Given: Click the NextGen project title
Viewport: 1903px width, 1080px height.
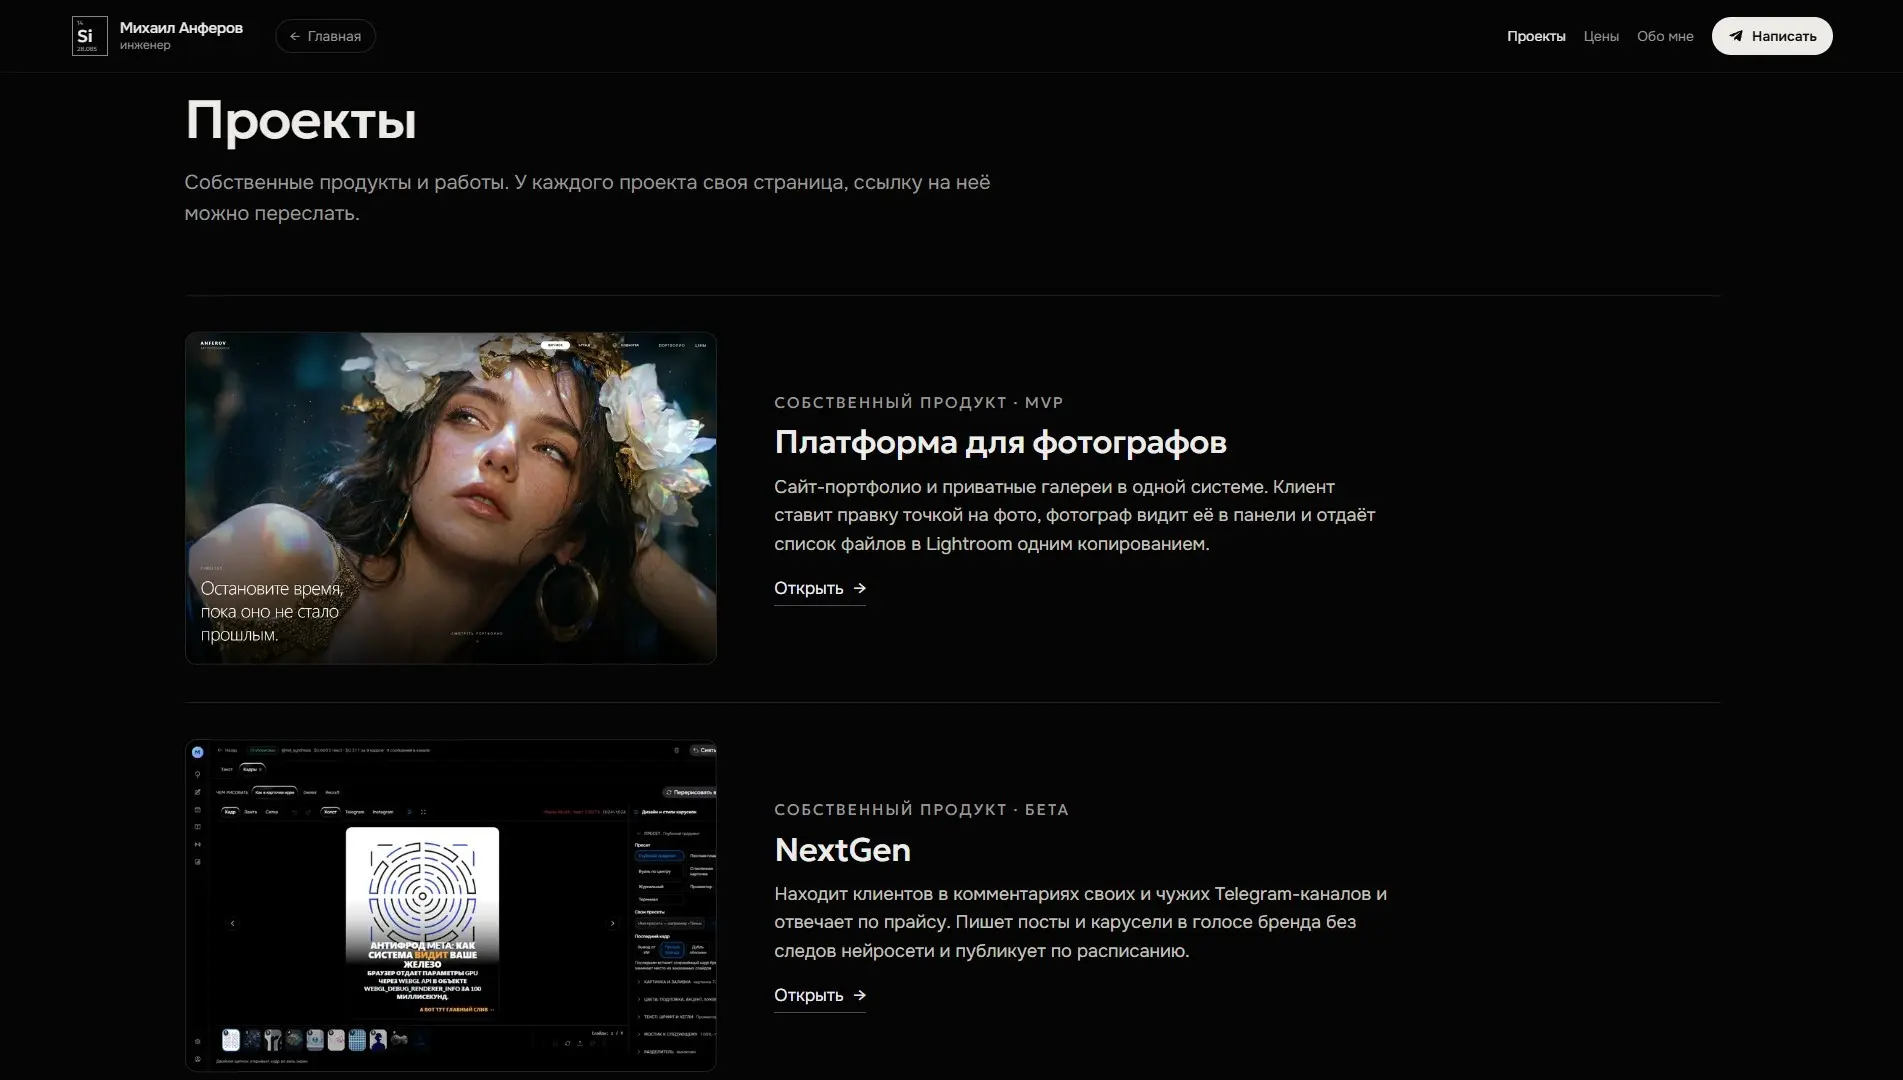Looking at the screenshot, I should tap(842, 850).
